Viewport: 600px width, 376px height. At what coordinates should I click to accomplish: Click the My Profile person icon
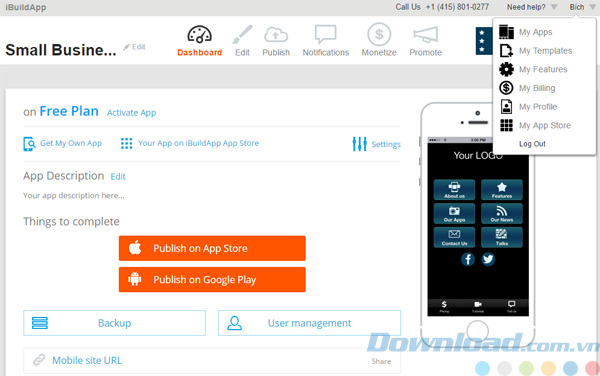coord(506,107)
